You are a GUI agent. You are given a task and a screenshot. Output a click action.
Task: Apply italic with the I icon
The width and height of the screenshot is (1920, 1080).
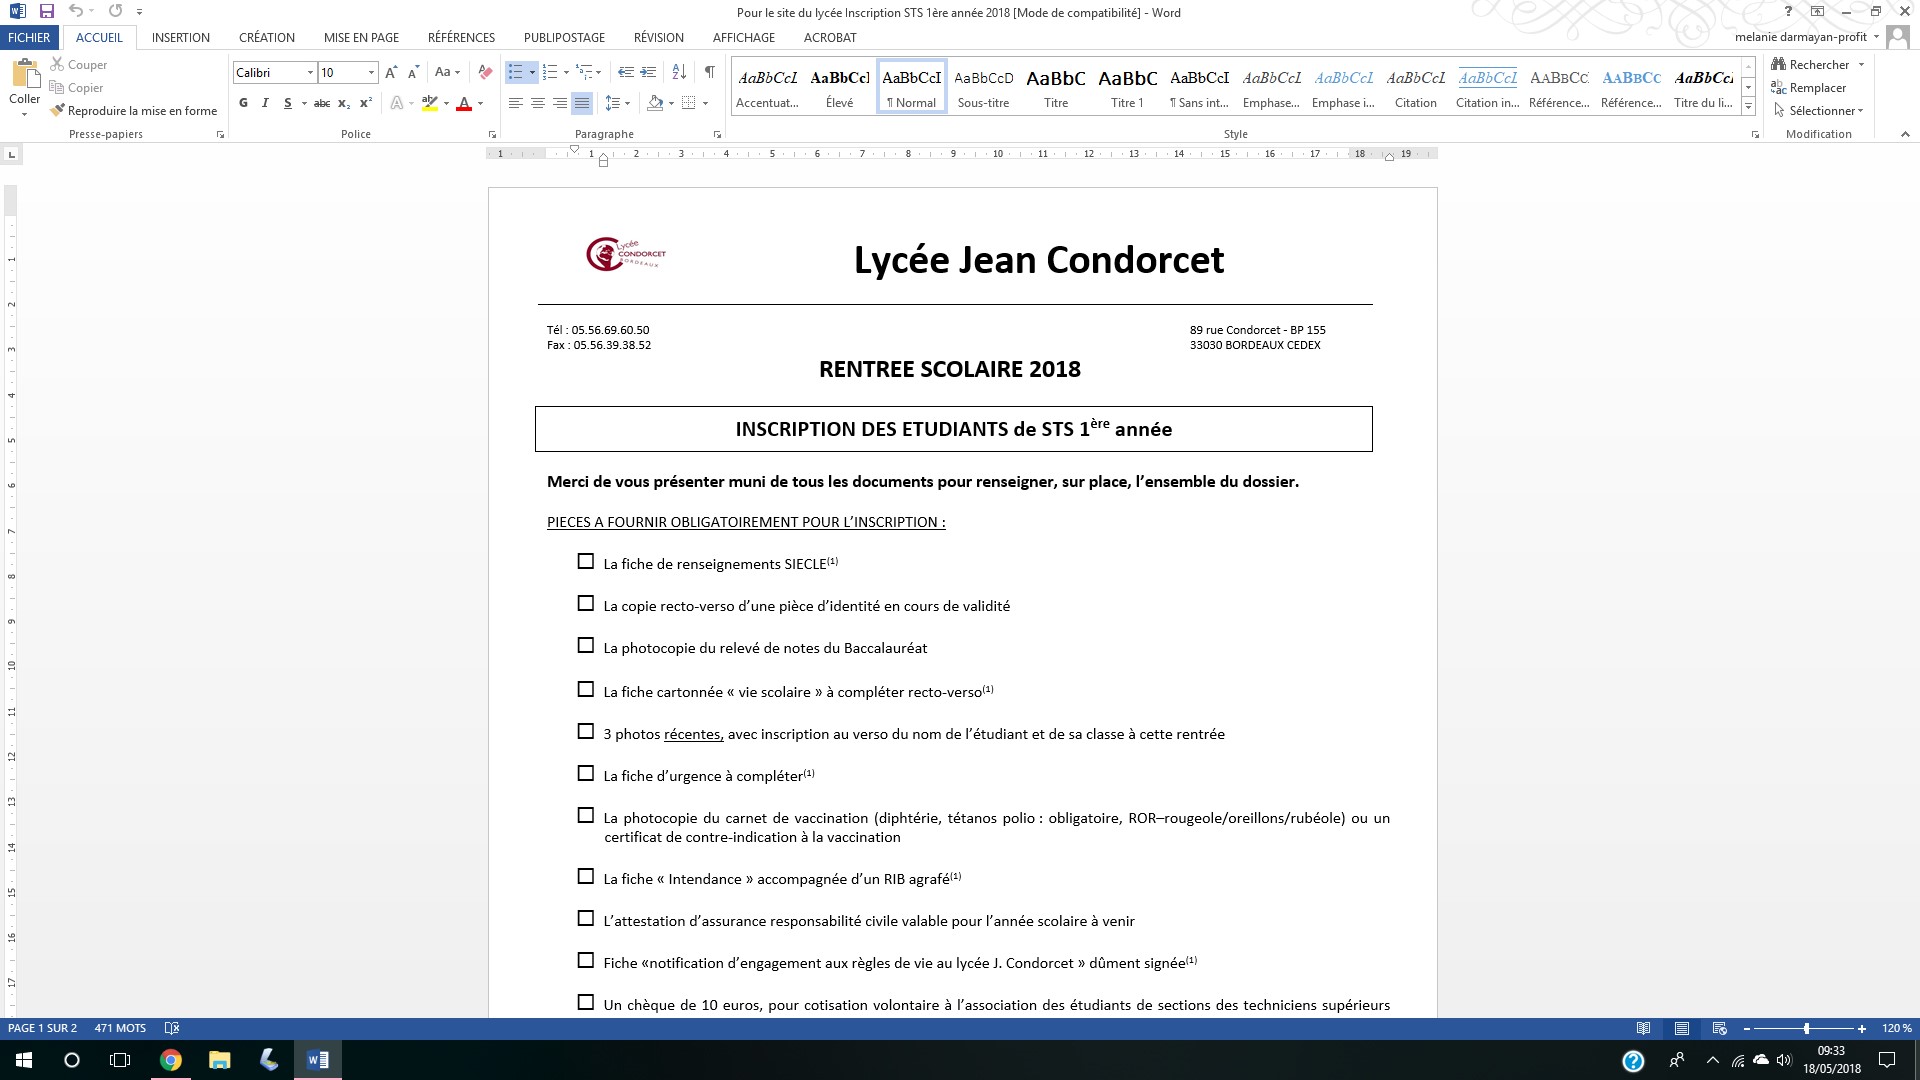point(265,103)
